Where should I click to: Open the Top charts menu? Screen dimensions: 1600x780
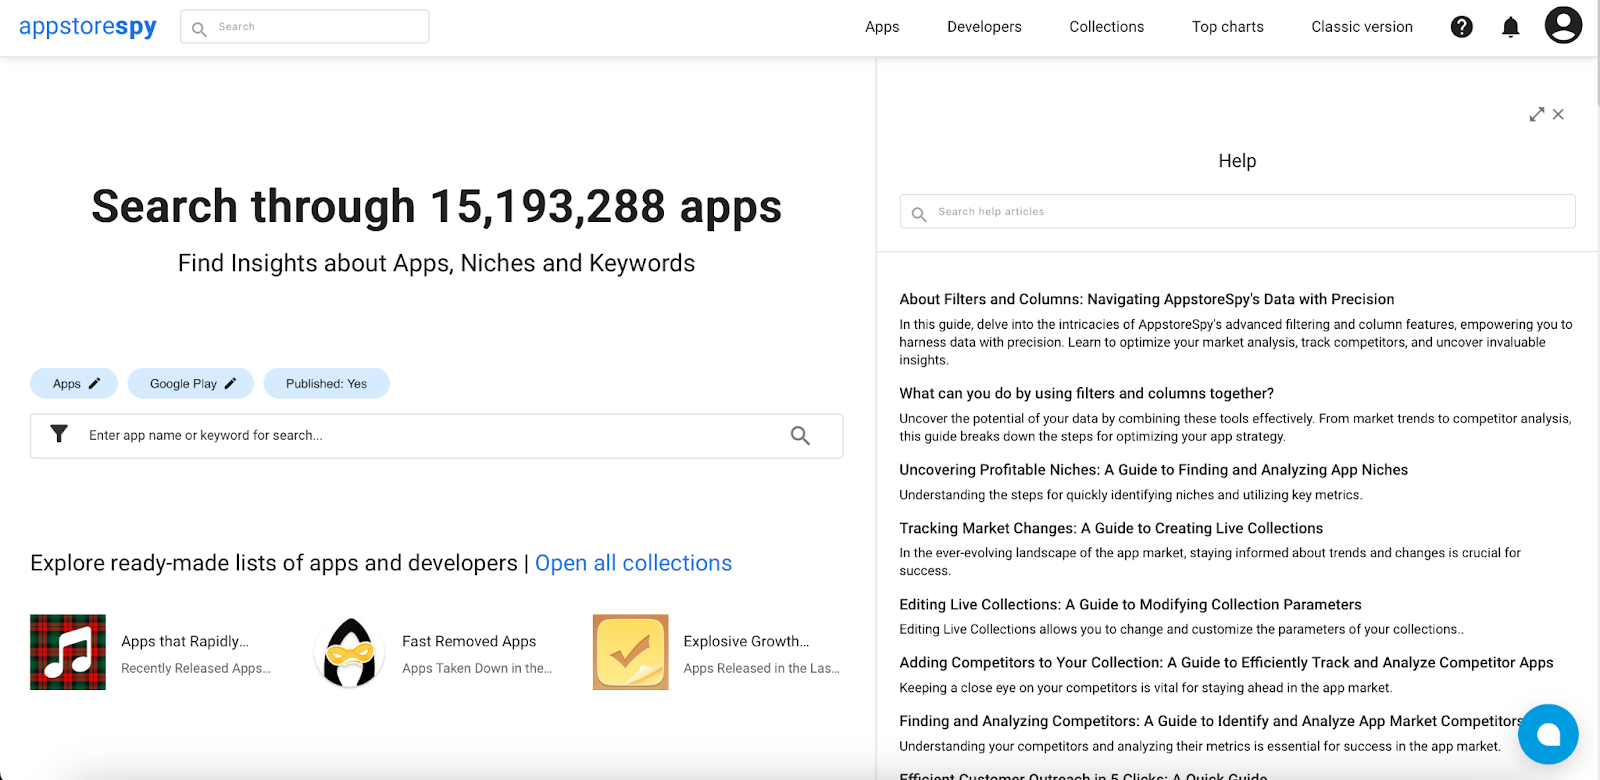coord(1227,27)
